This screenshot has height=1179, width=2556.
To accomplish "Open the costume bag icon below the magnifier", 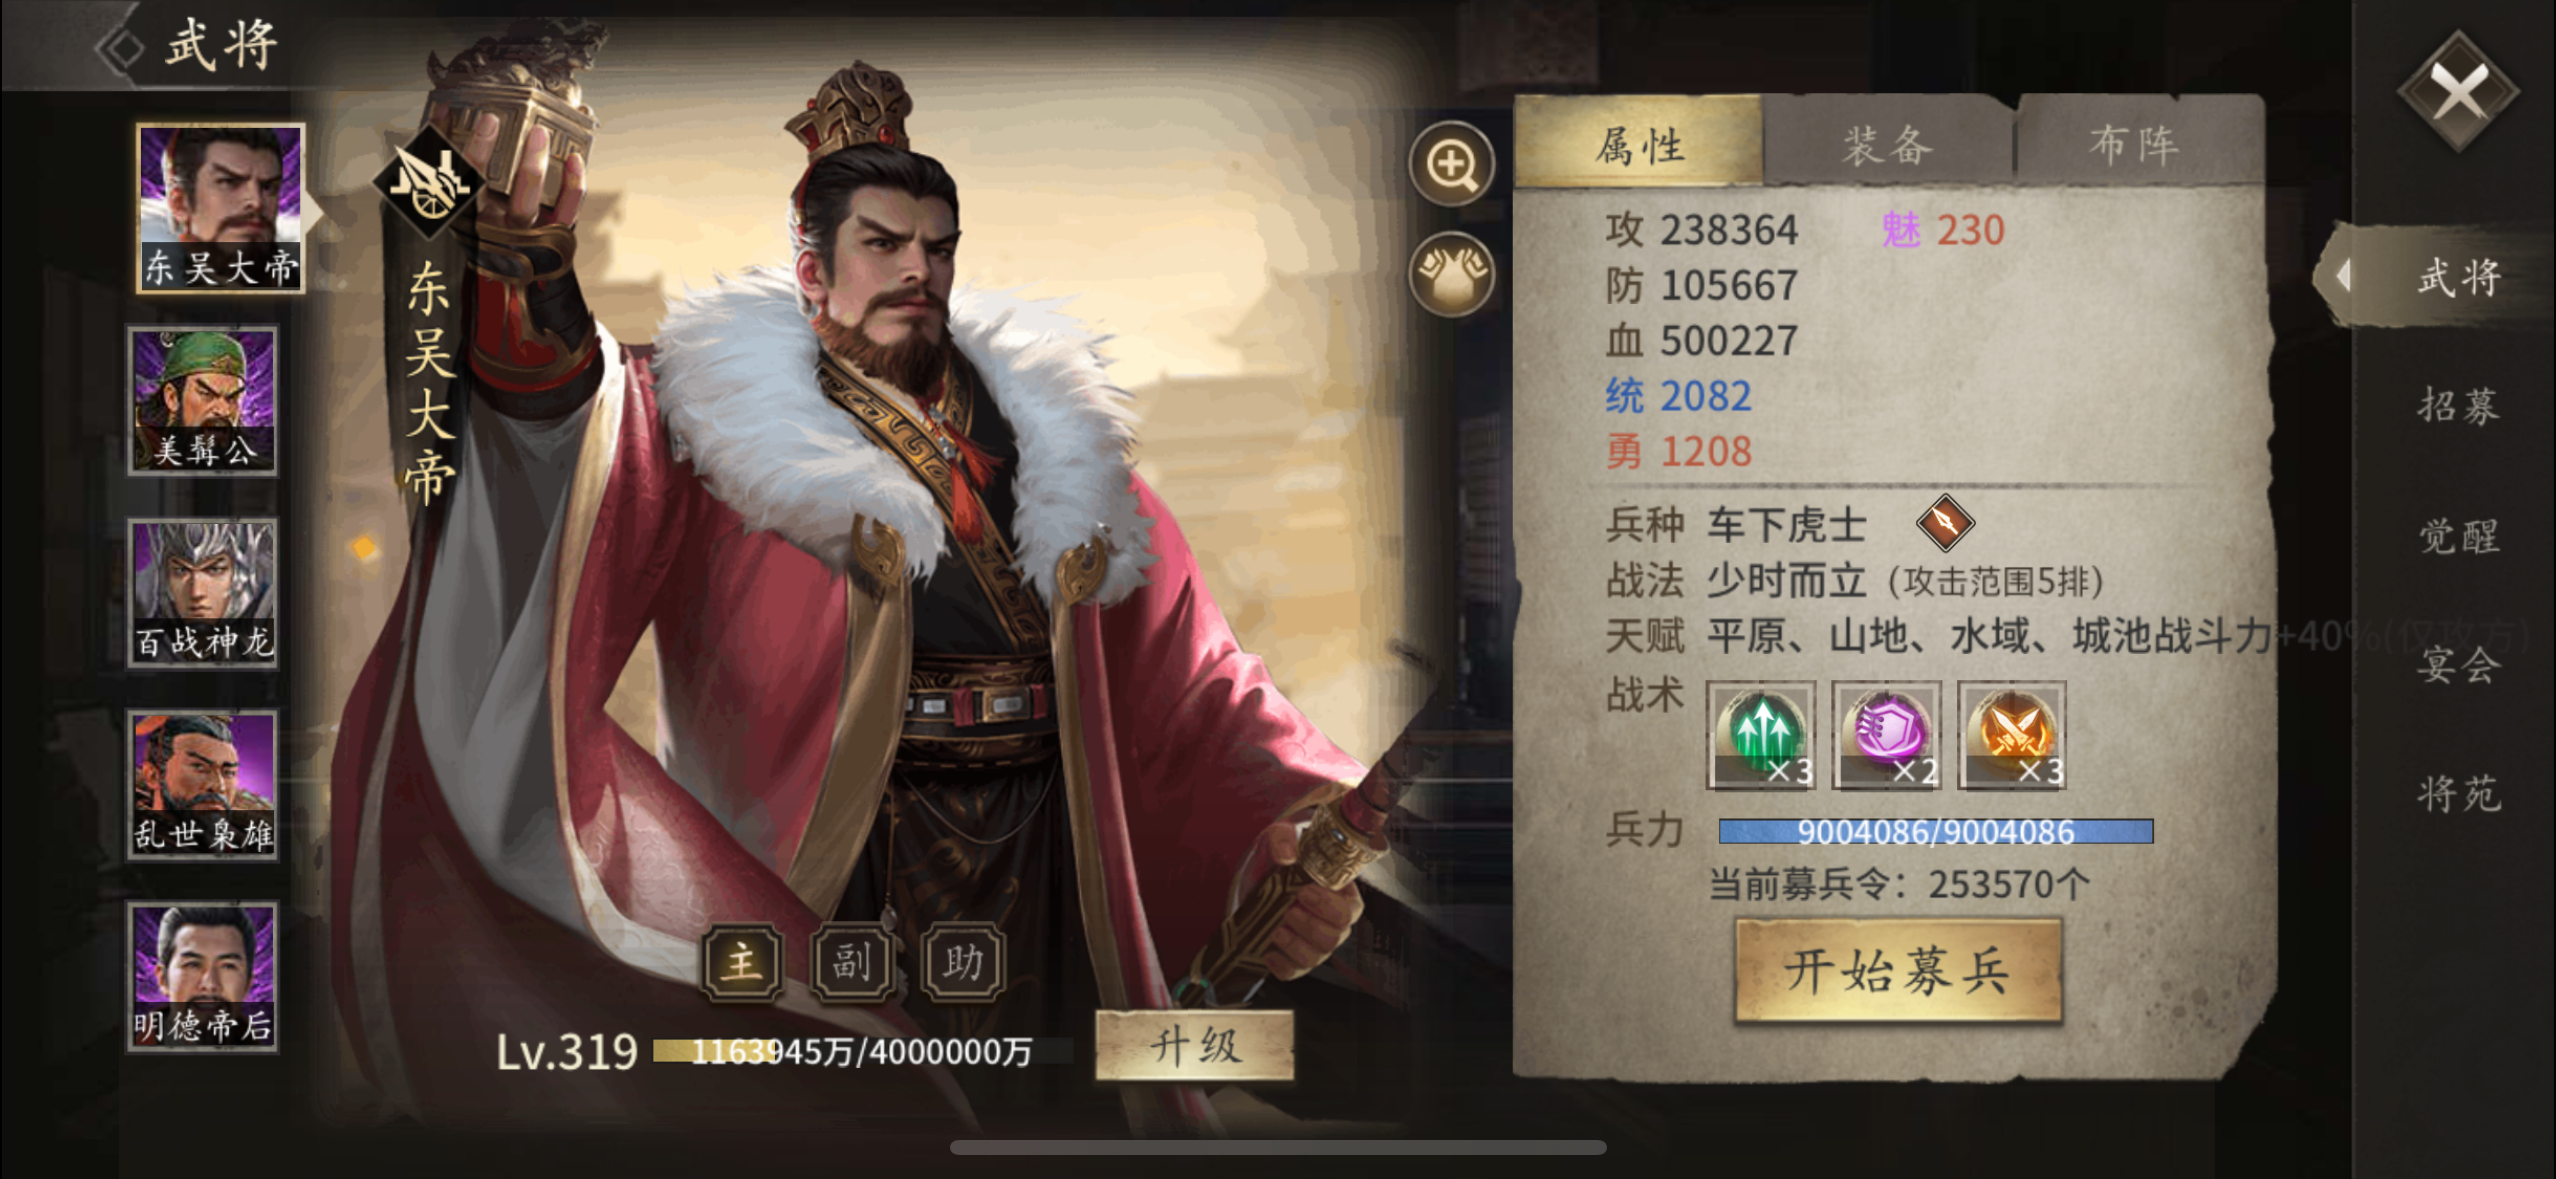I will pos(1452,274).
